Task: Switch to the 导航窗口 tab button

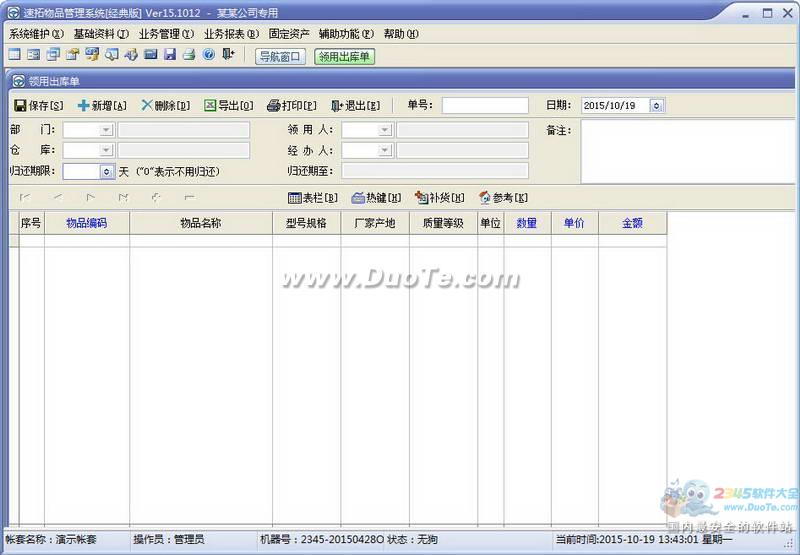Action: tap(280, 57)
